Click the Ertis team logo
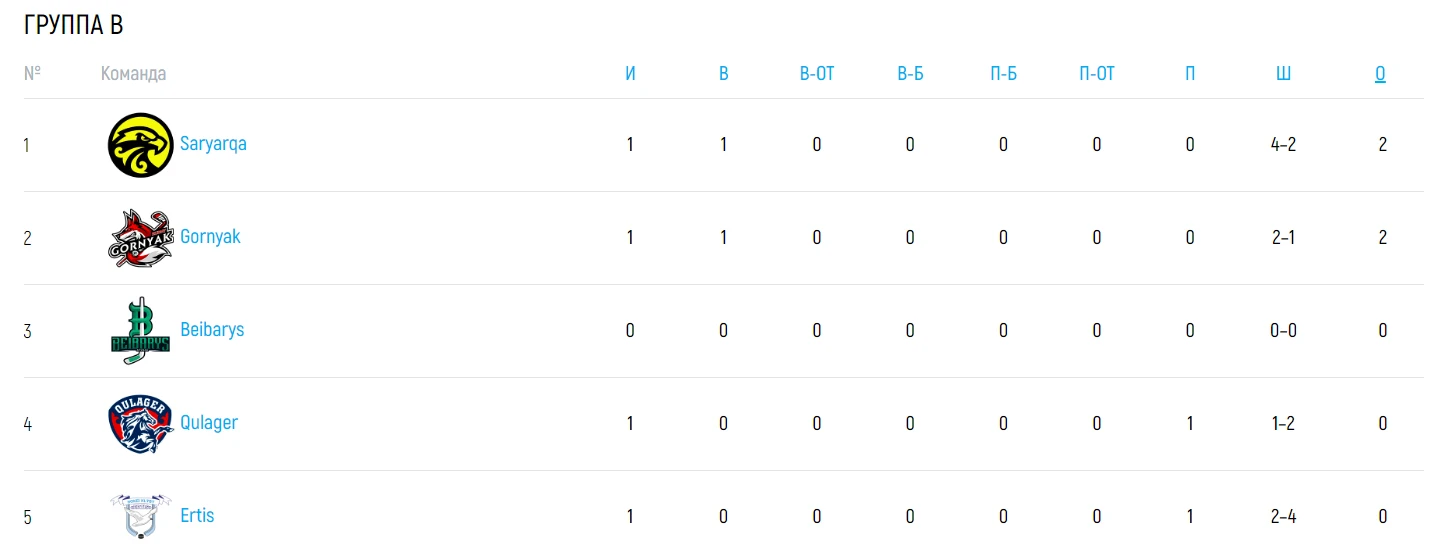1440x559 pixels. point(140,515)
